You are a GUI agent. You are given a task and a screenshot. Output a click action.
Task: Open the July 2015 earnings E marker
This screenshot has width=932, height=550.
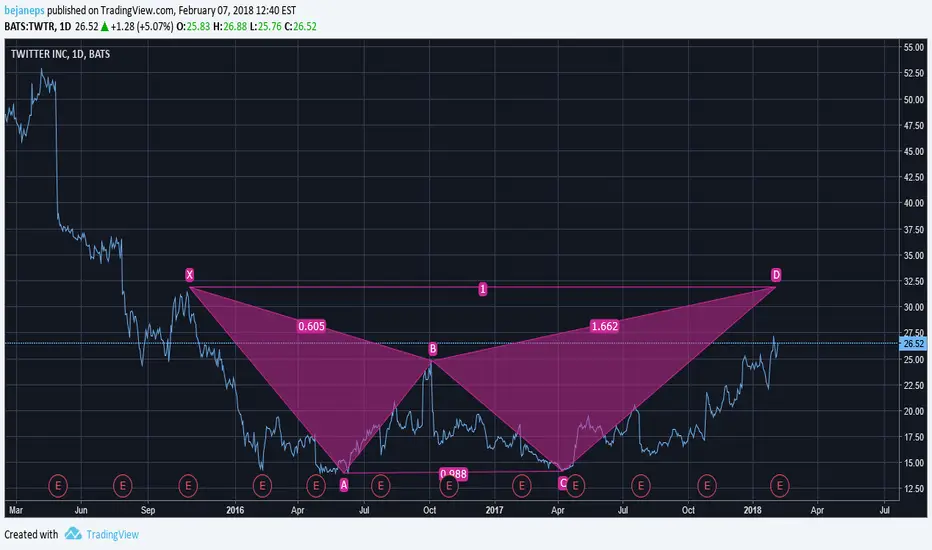(x=122, y=486)
